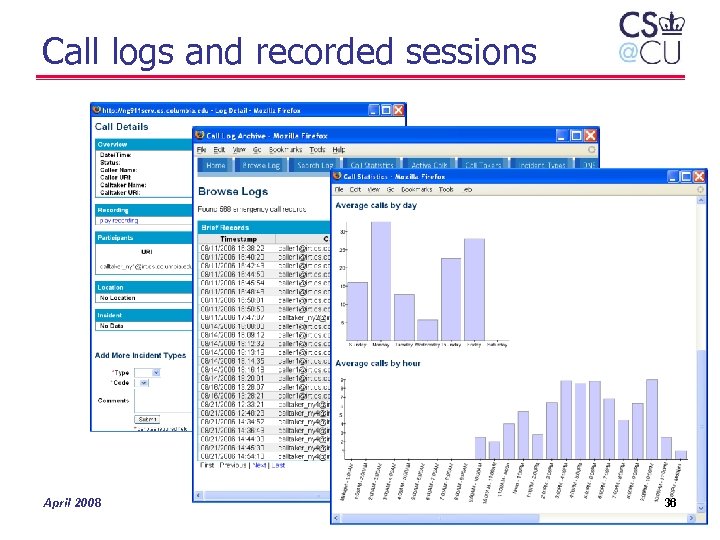Image resolution: width=720 pixels, height=540 pixels.
Task: Click horizontal scrollbar thumb in Call Statistics window
Action: point(440,518)
